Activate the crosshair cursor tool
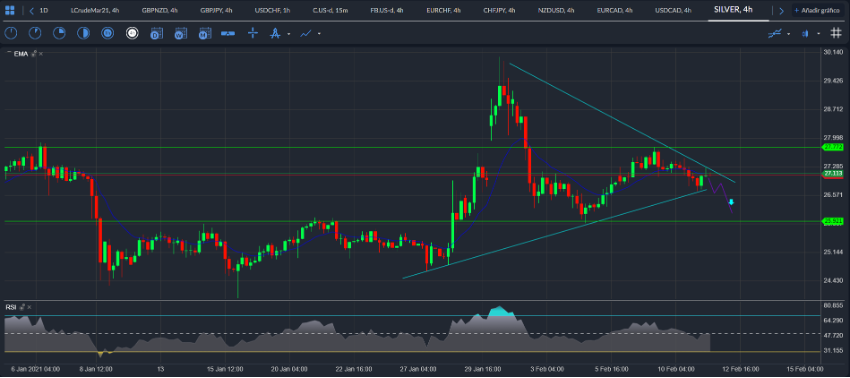The height and width of the screenshot is (378, 850). coord(253,34)
